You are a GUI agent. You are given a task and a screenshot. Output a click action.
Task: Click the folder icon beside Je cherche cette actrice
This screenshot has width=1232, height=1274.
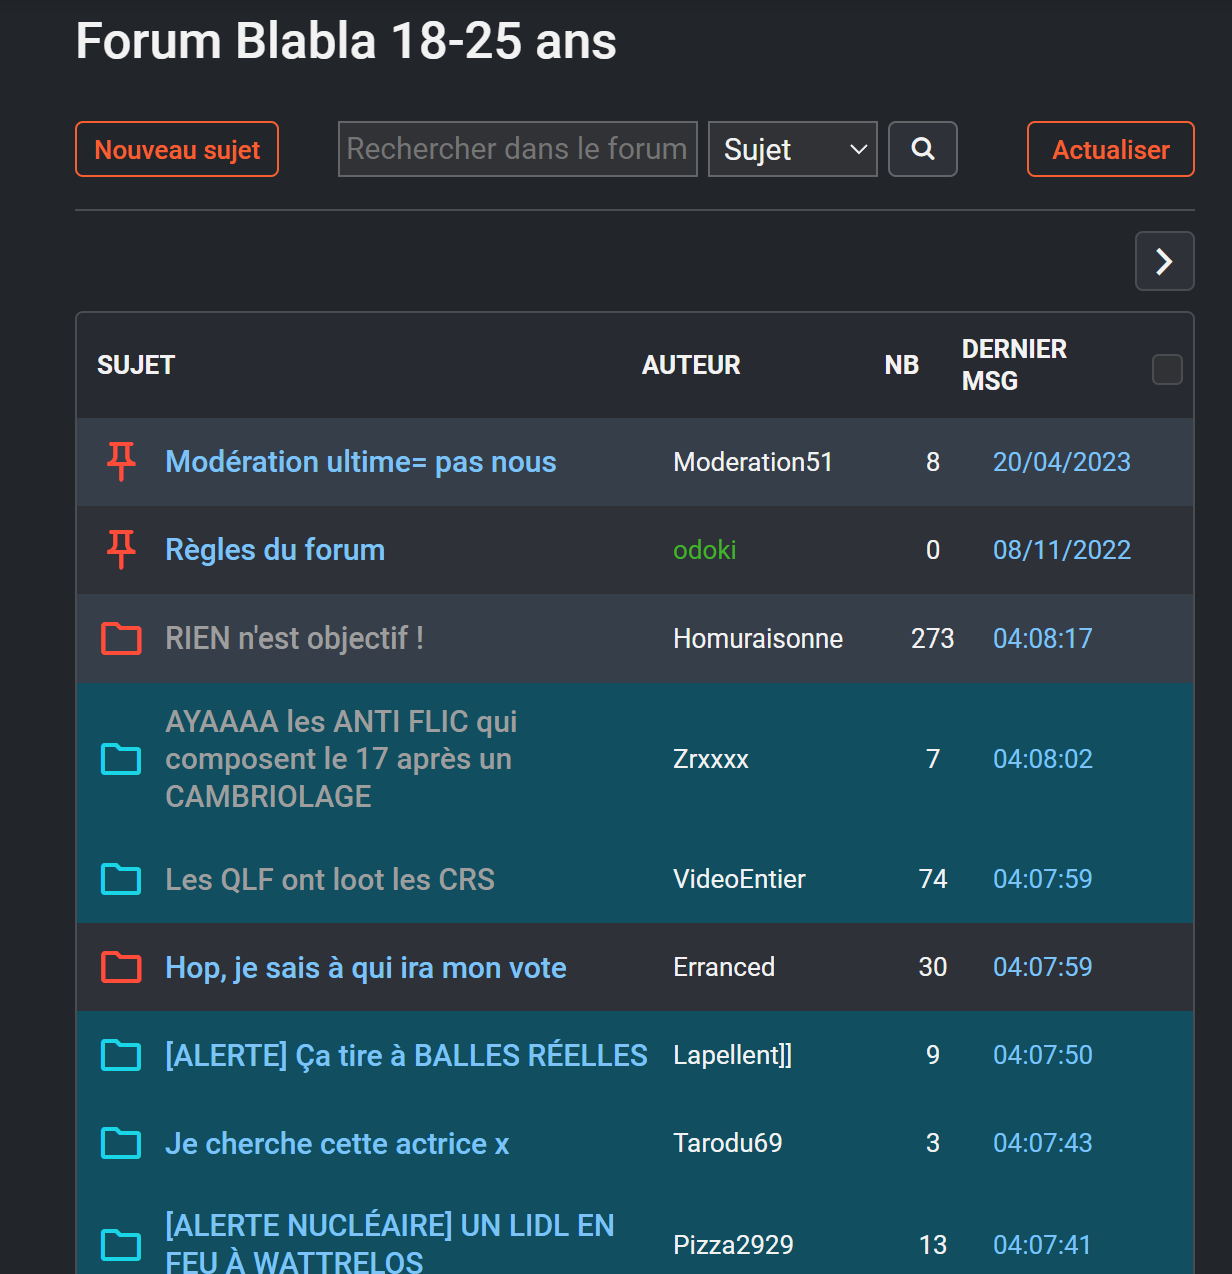pos(121,1143)
